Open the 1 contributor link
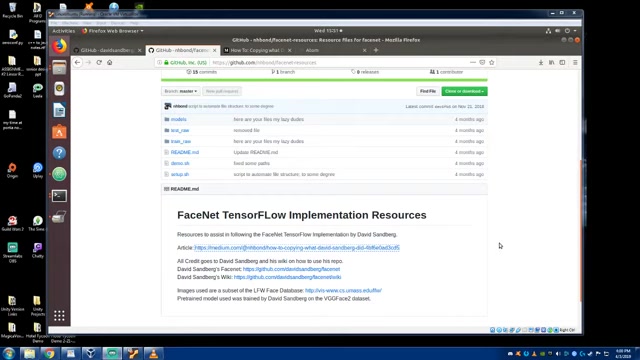The image size is (640, 360). tap(446, 72)
